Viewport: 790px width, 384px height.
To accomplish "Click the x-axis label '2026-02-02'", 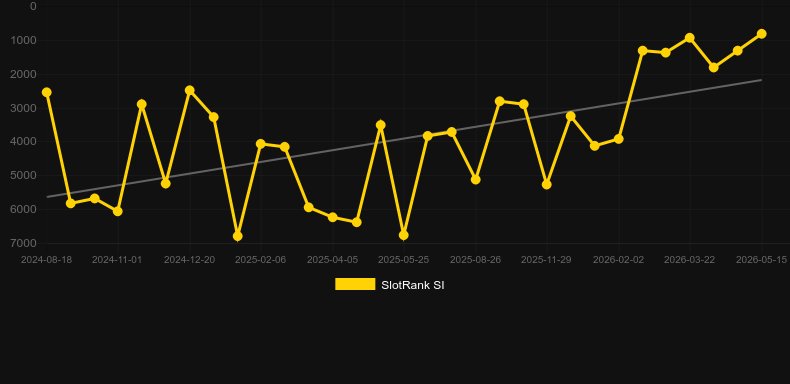I will (618, 260).
